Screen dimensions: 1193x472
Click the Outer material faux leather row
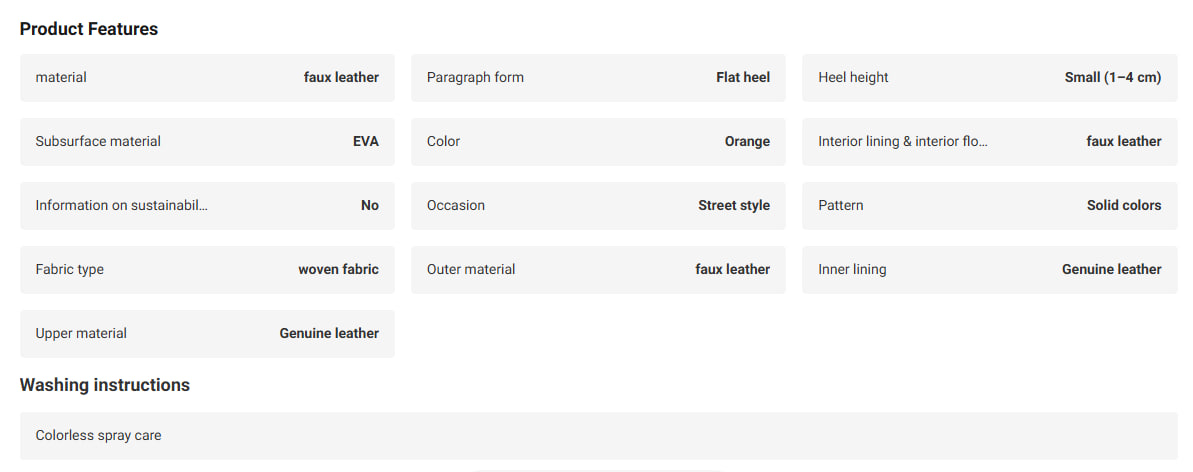click(598, 269)
